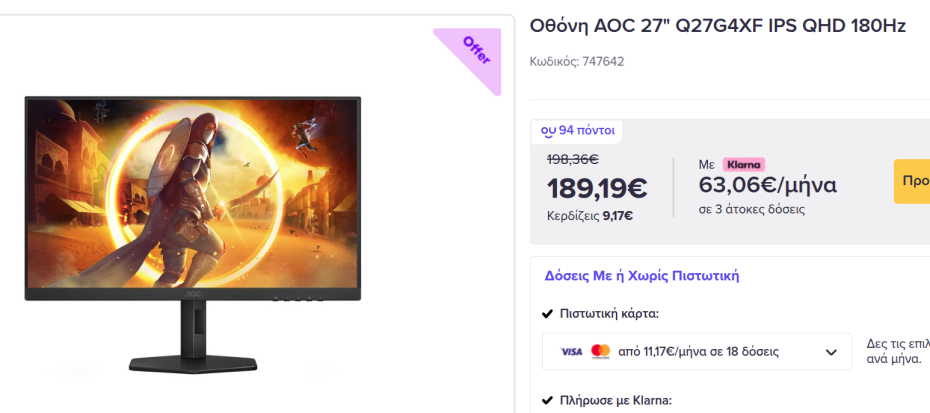Open the 11,17€/μήνα σε 18 δόσεις dropdown

[x=697, y=352]
